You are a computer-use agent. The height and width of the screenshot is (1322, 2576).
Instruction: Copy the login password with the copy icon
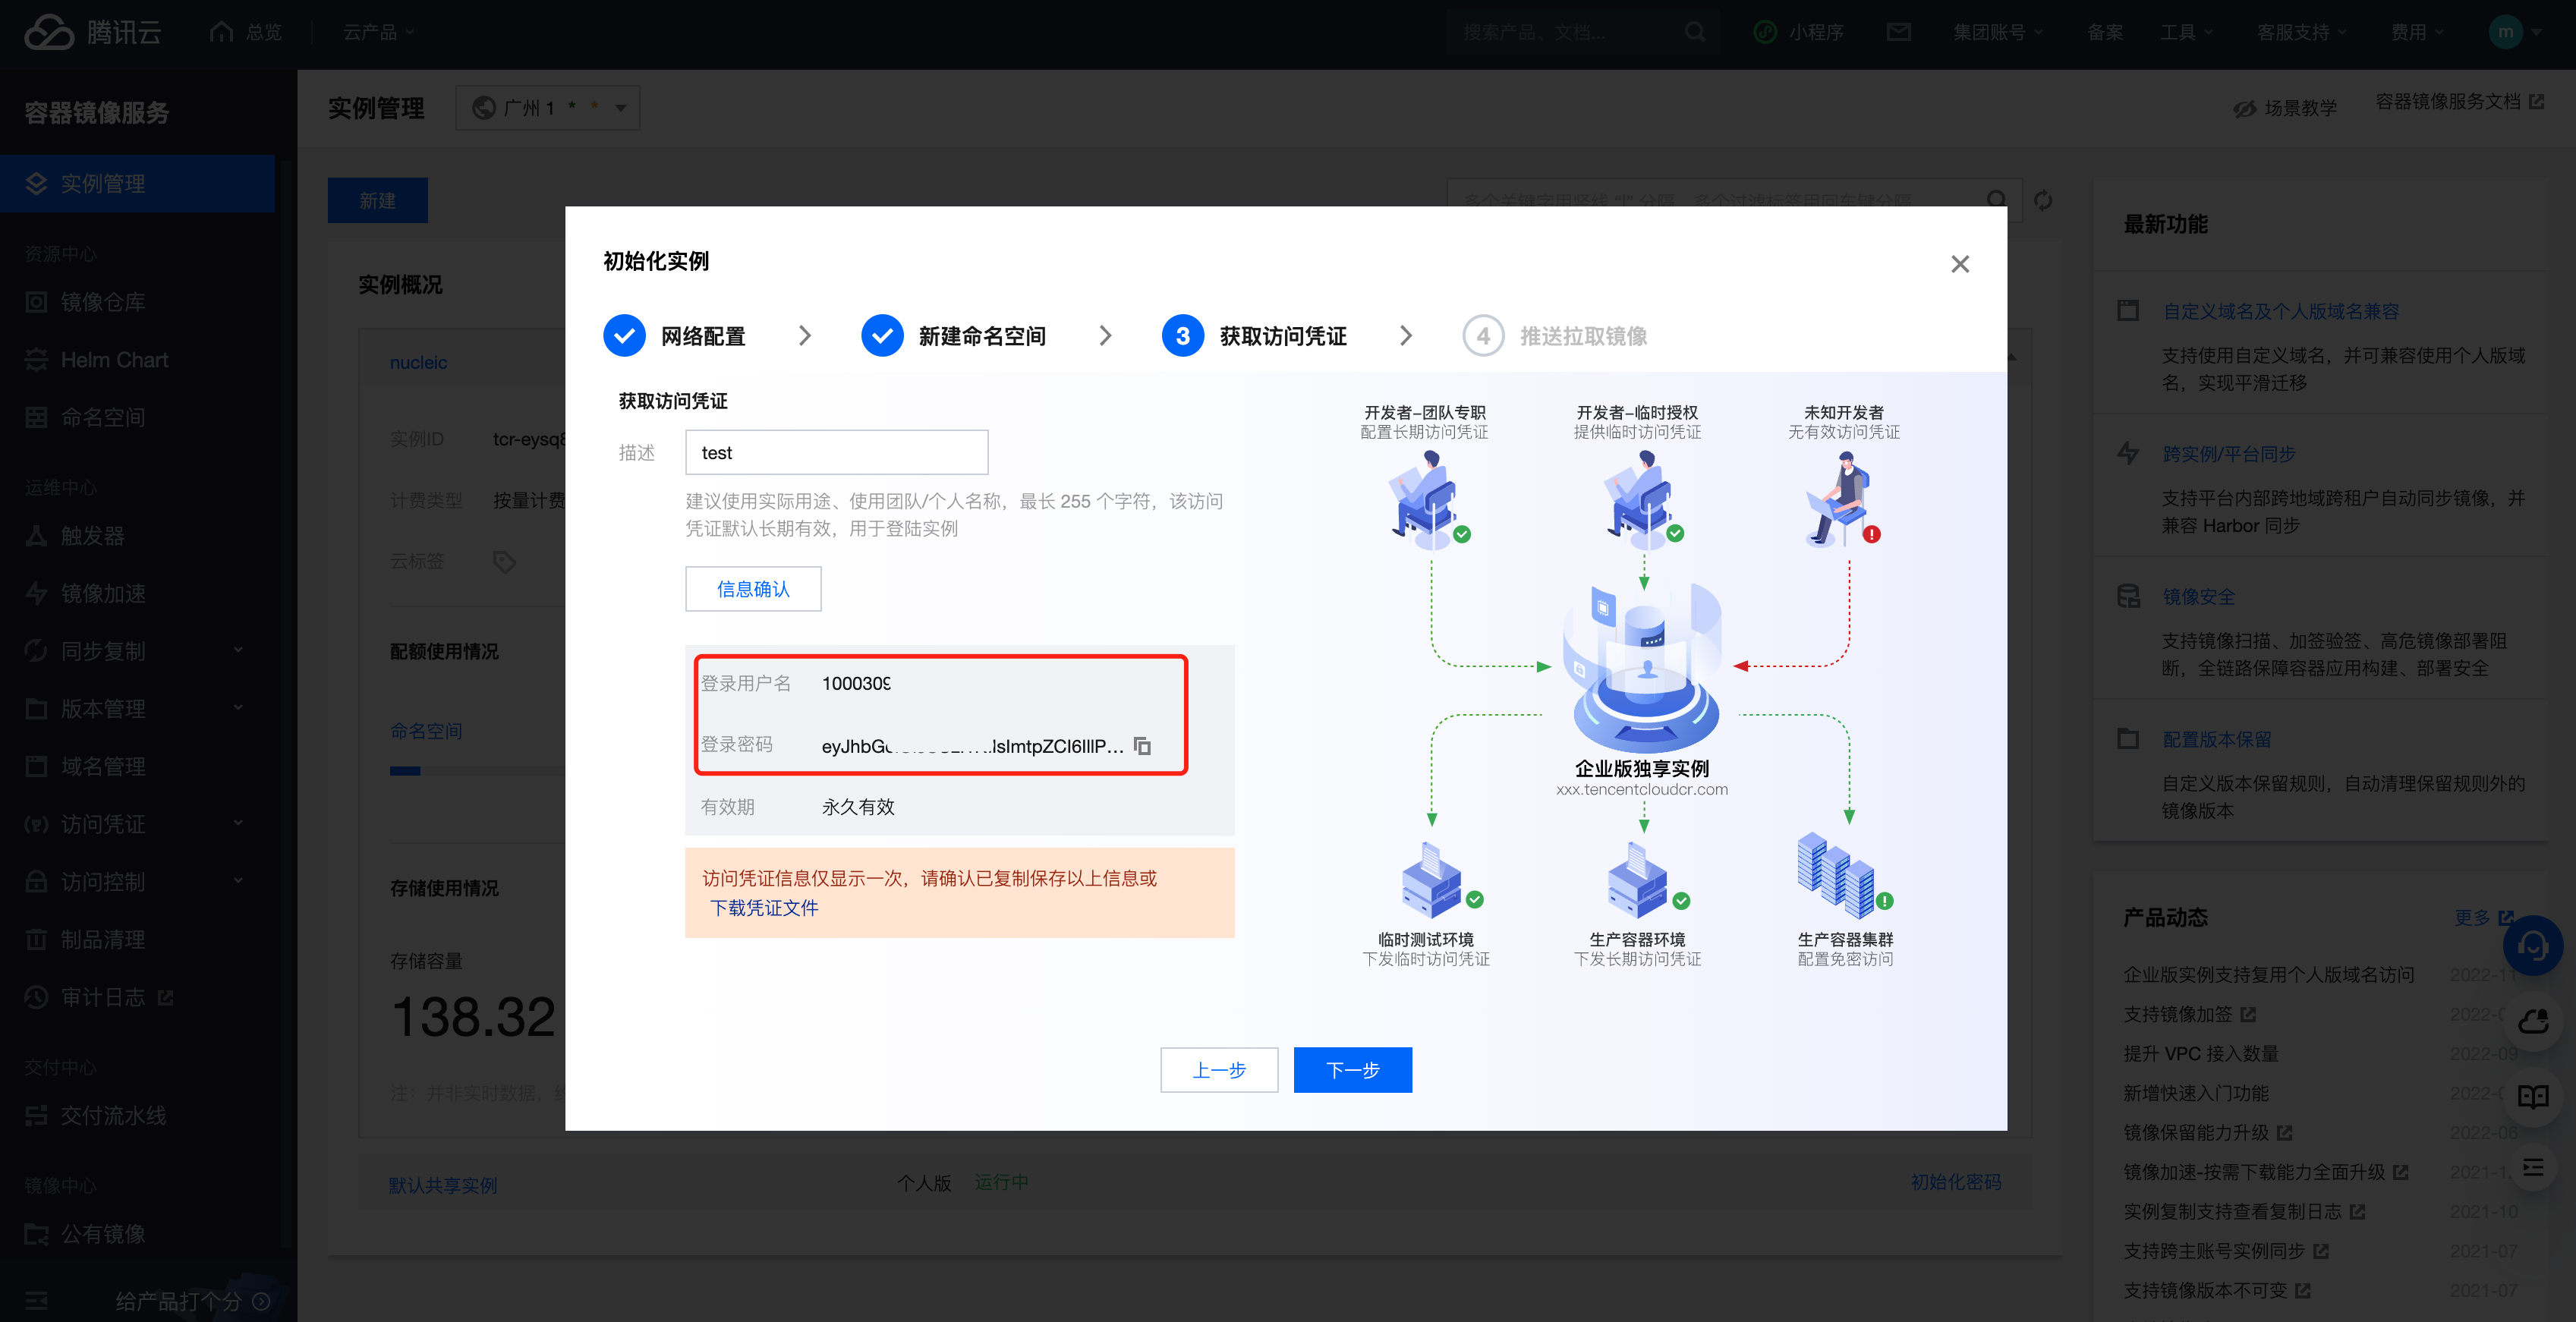point(1142,746)
